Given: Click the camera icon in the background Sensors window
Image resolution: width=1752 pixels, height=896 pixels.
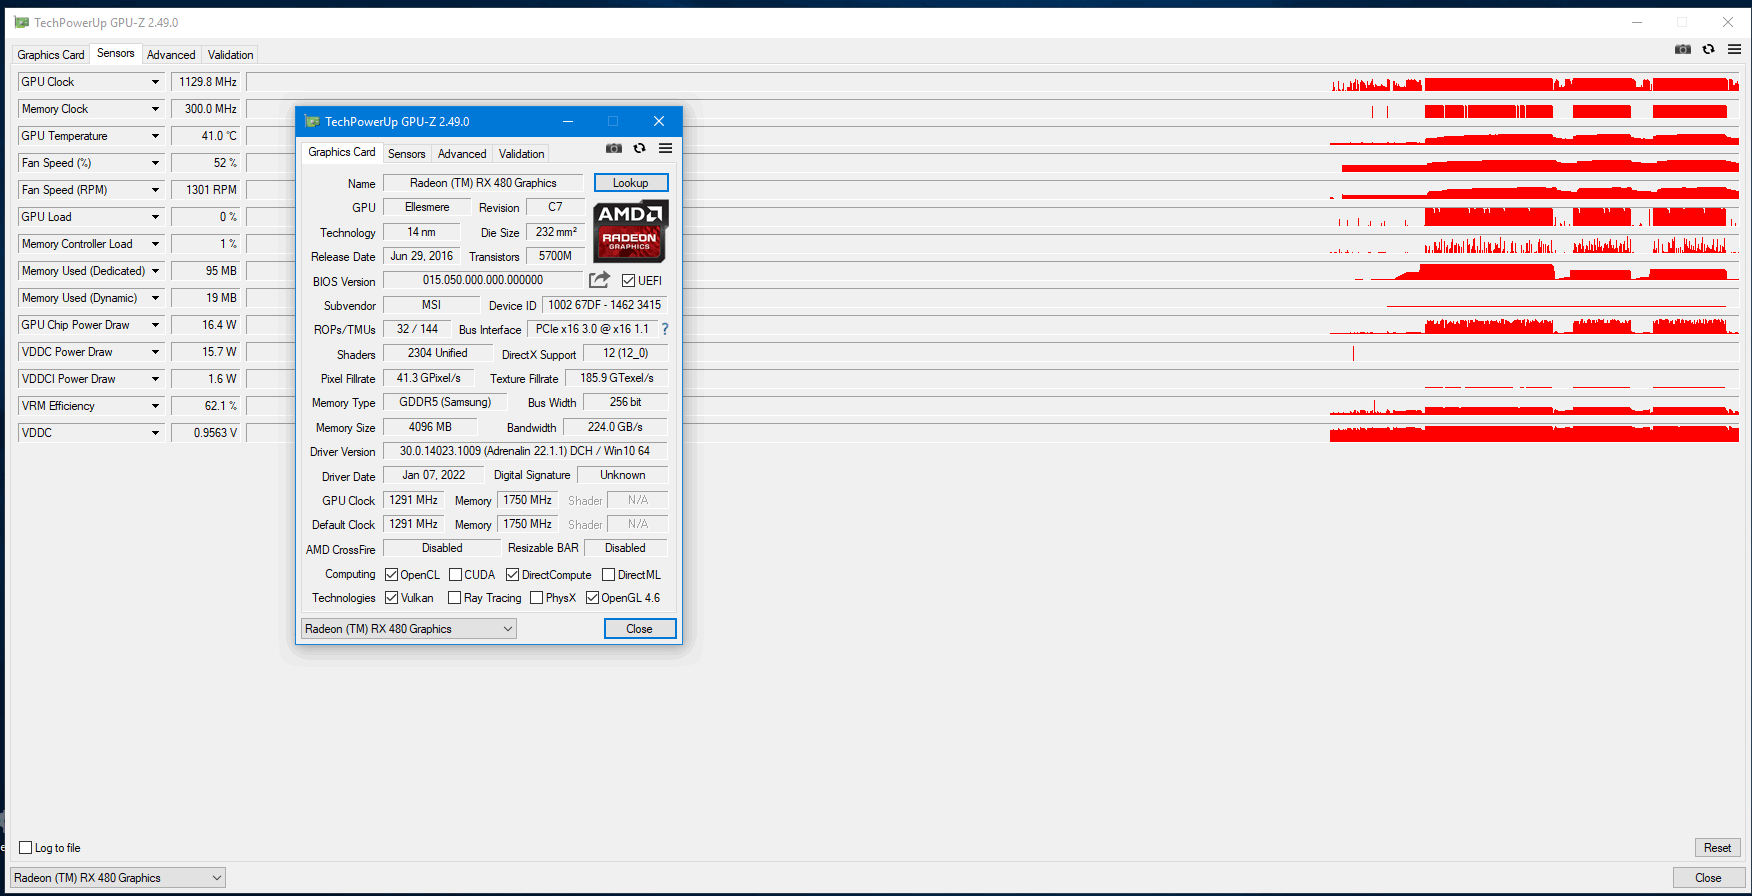Looking at the screenshot, I should (x=1683, y=49).
